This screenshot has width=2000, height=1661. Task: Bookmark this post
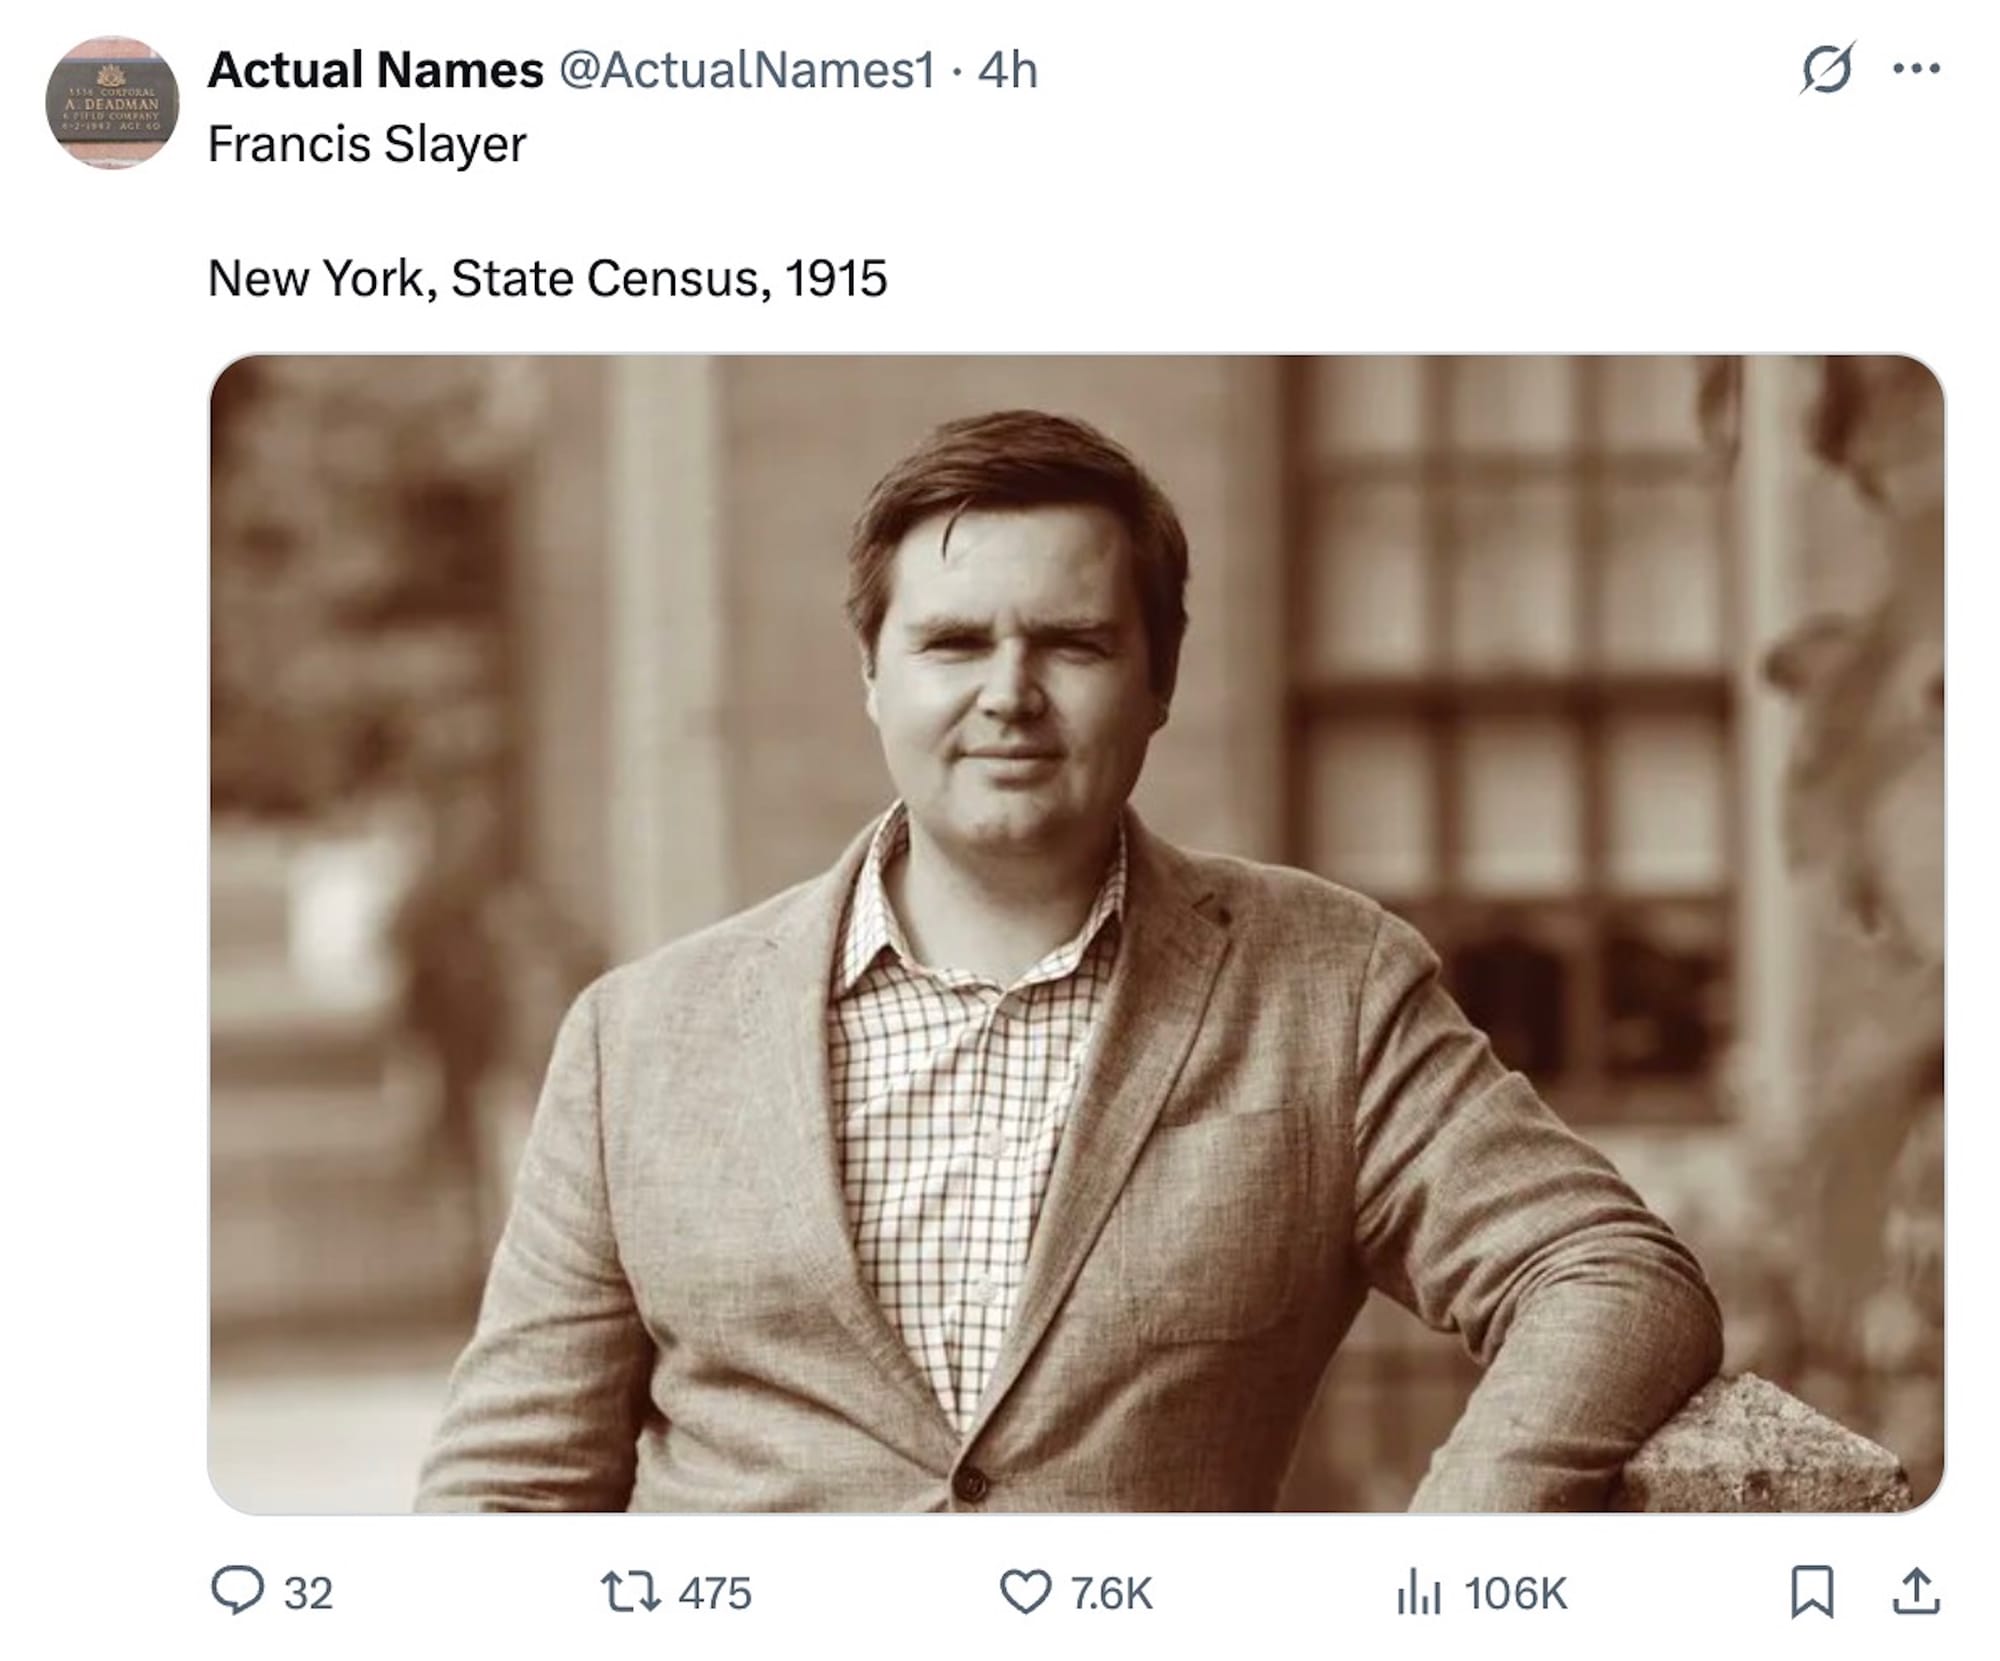click(x=1811, y=1592)
